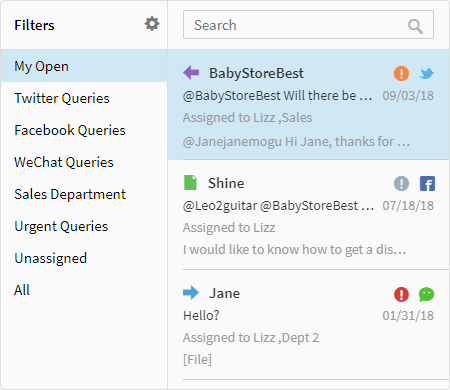Show WeChat Queries filter
Image resolution: width=450 pixels, height=390 pixels.
tap(84, 162)
